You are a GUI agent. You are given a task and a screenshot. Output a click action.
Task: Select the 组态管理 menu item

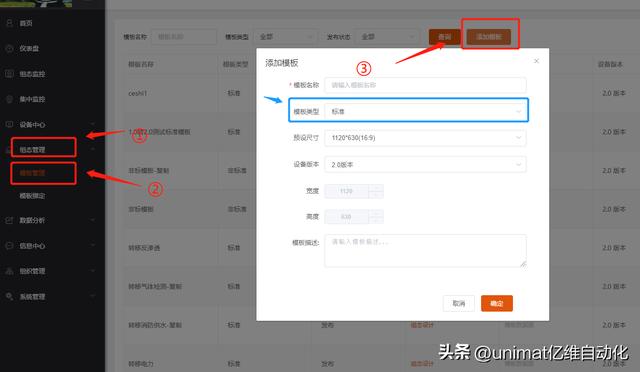pyautogui.click(x=32, y=149)
